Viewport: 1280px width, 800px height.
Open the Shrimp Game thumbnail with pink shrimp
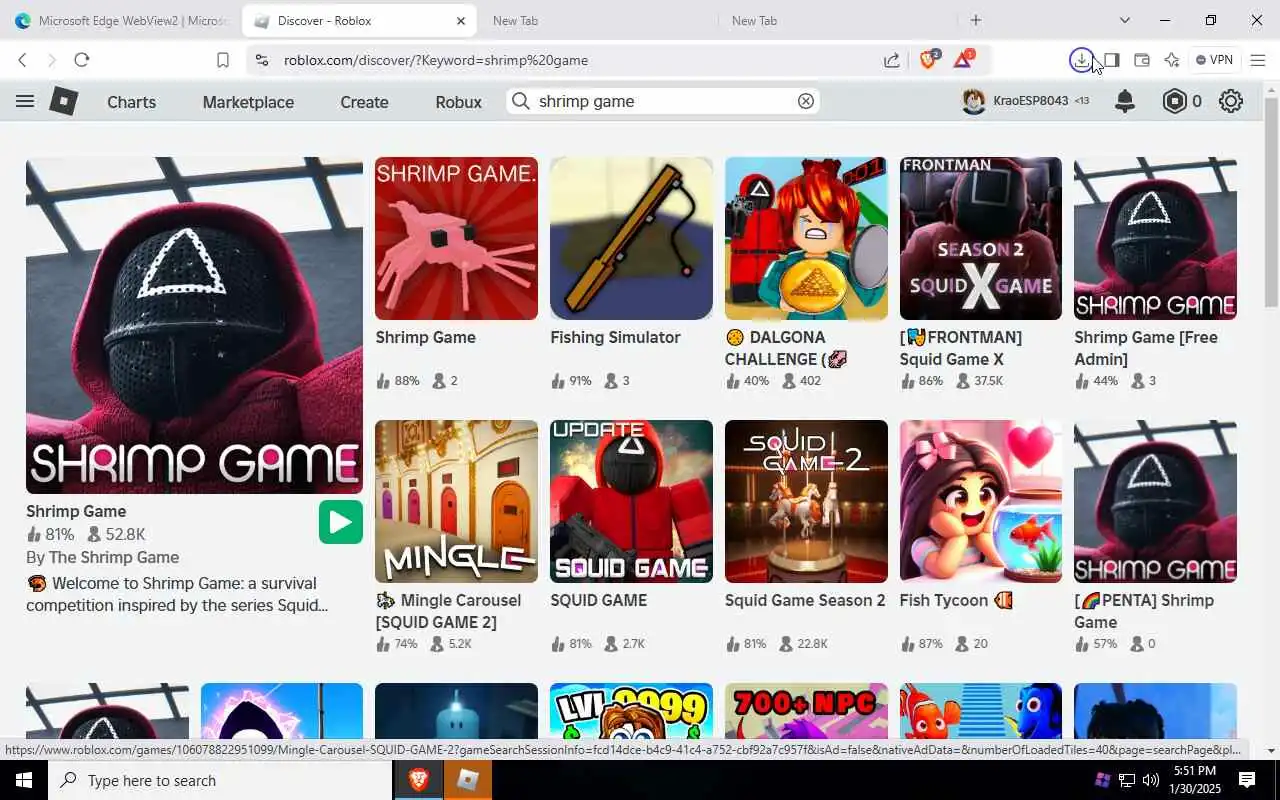tap(456, 238)
